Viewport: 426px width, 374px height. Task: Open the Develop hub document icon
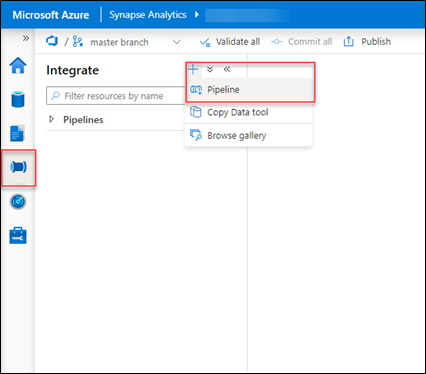[17, 133]
